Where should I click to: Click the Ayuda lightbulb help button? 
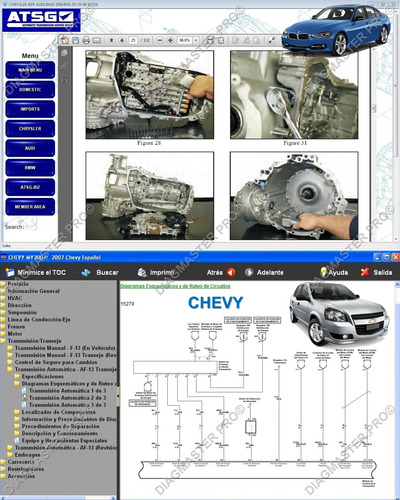tap(334, 272)
